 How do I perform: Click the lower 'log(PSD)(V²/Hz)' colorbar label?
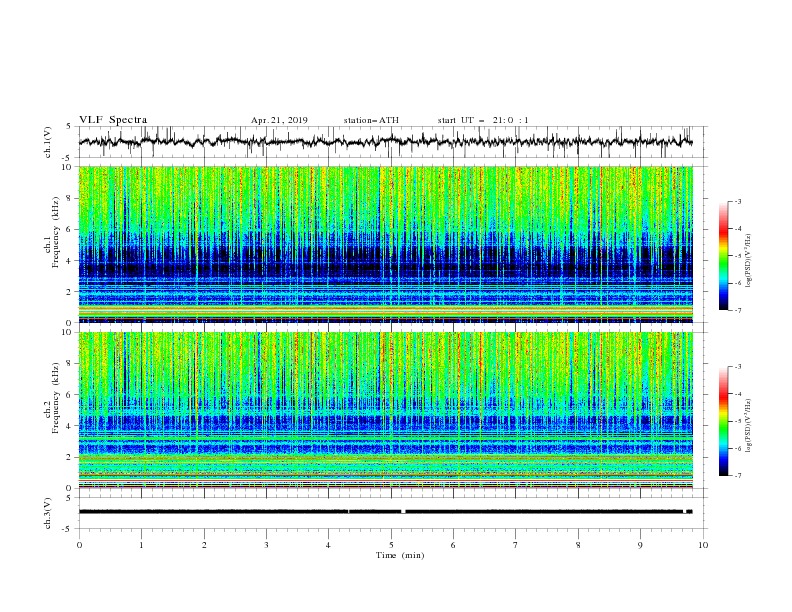click(x=749, y=425)
